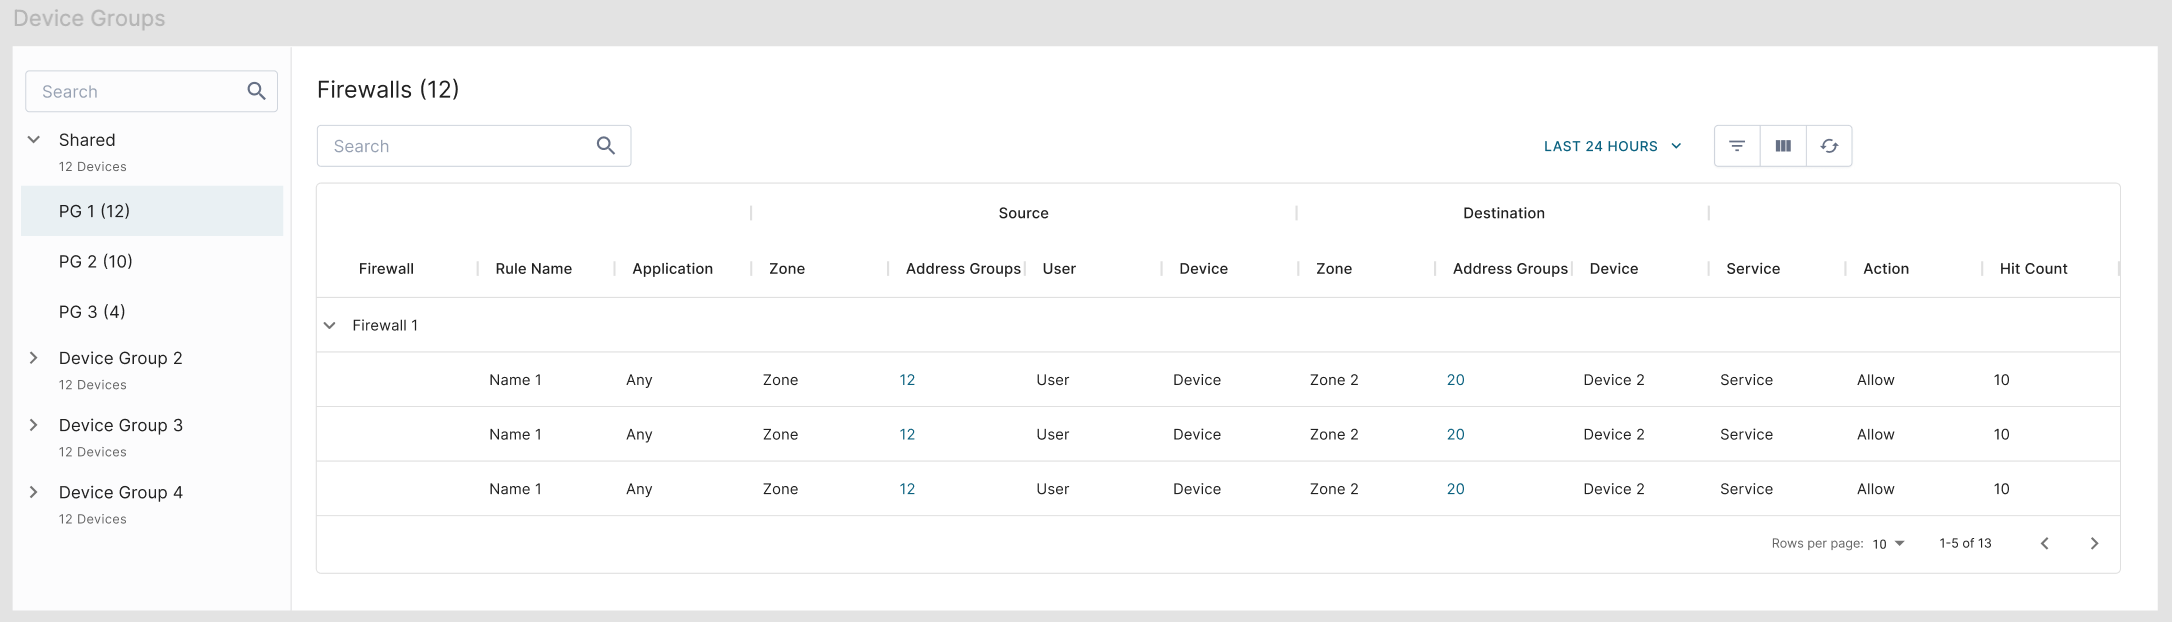This screenshot has width=2172, height=622.
Task: Click the Source Device column header
Action: point(1203,268)
